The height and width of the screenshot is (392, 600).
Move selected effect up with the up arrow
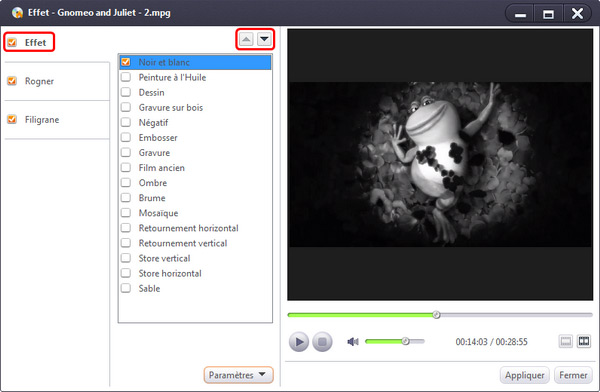click(246, 39)
